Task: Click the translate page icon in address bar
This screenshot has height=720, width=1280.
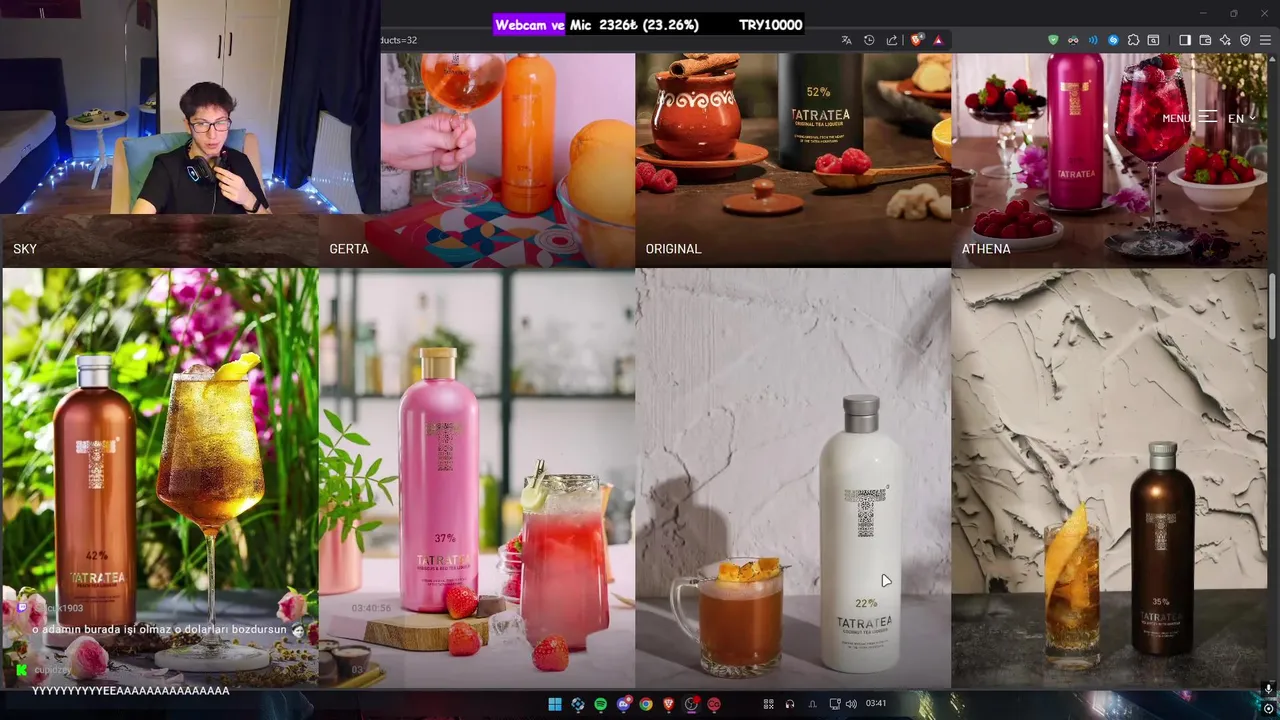Action: 846,40
